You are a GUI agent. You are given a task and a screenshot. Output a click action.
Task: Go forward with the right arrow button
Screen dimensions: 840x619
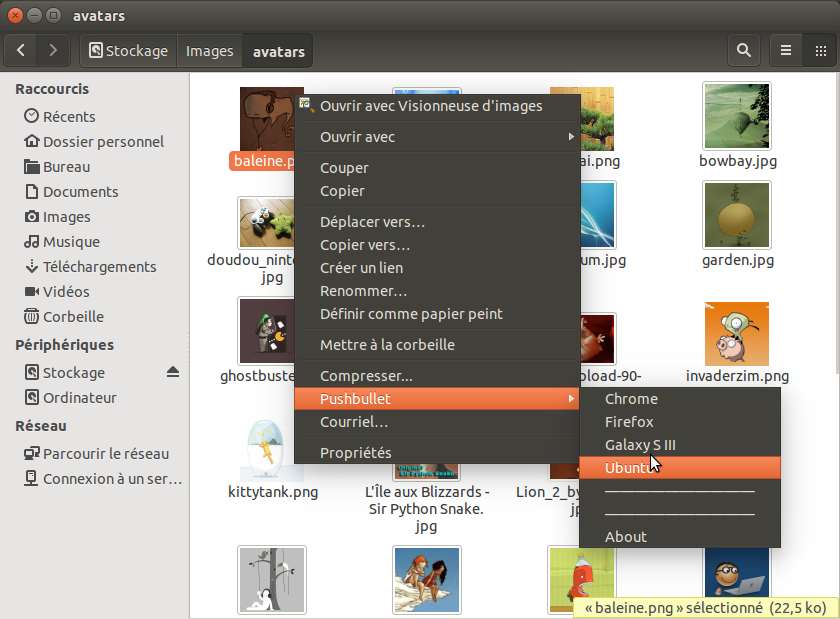[53, 50]
